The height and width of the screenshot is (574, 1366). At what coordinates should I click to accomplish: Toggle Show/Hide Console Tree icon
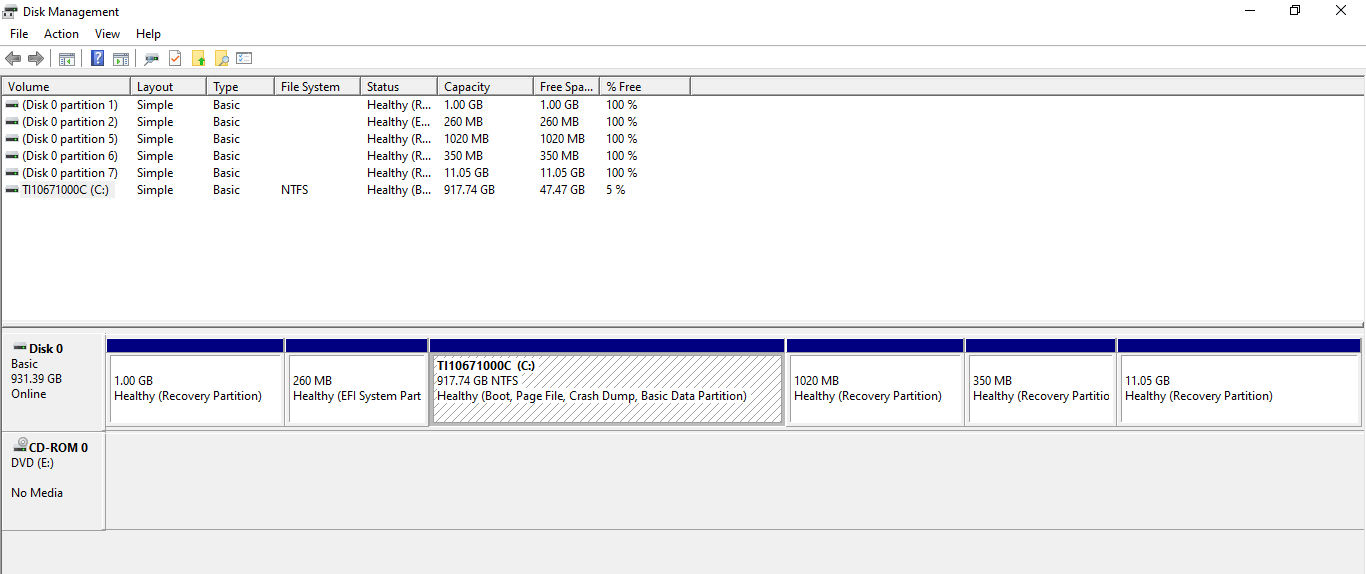click(x=67, y=59)
